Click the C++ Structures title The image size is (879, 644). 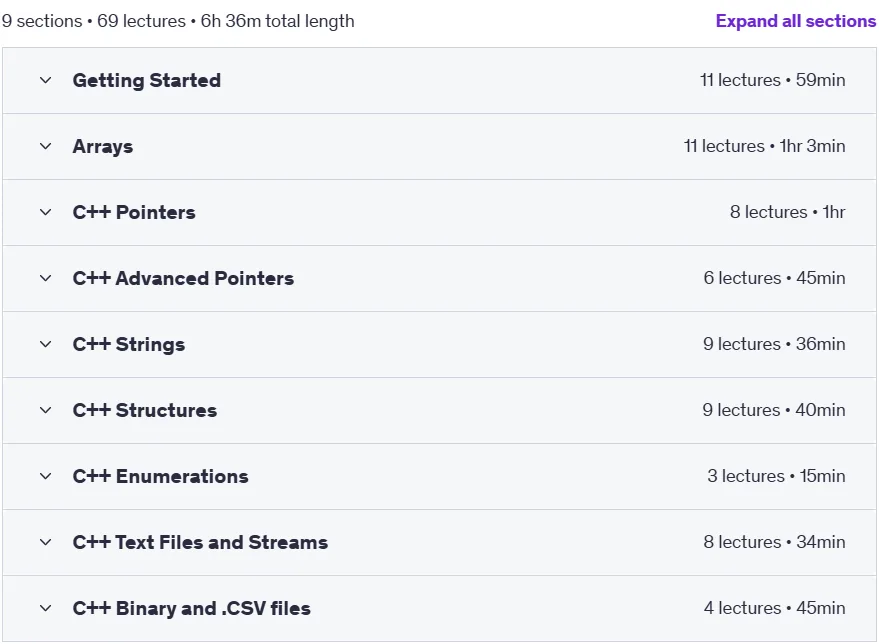click(x=145, y=410)
